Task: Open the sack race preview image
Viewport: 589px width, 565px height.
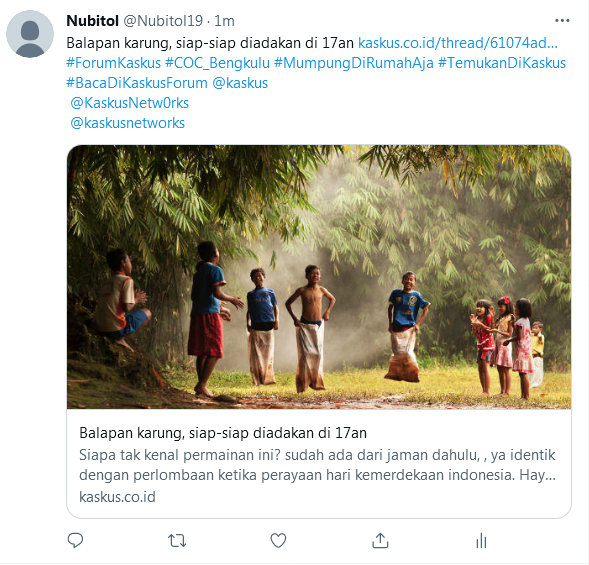Action: pyautogui.click(x=319, y=277)
